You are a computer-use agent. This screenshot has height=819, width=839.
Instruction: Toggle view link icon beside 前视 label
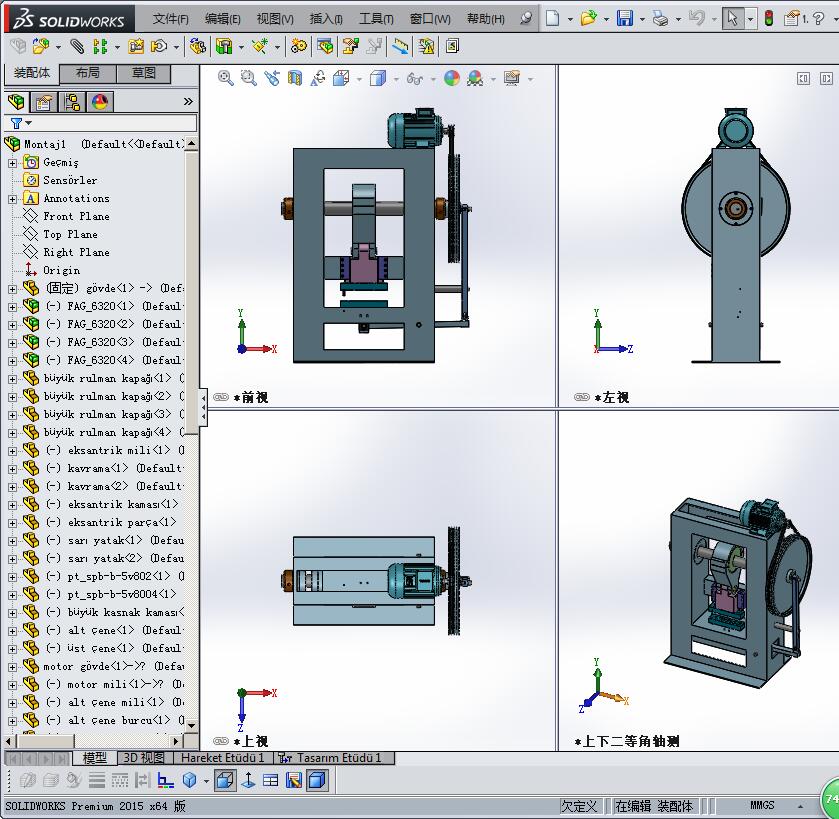[220, 397]
